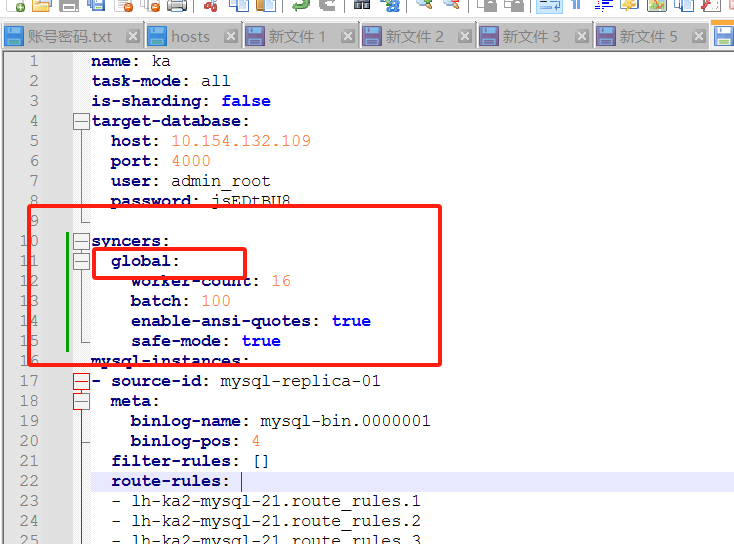Click the 'route-rules:' key
The width and height of the screenshot is (734, 544).
pyautogui.click(x=170, y=481)
